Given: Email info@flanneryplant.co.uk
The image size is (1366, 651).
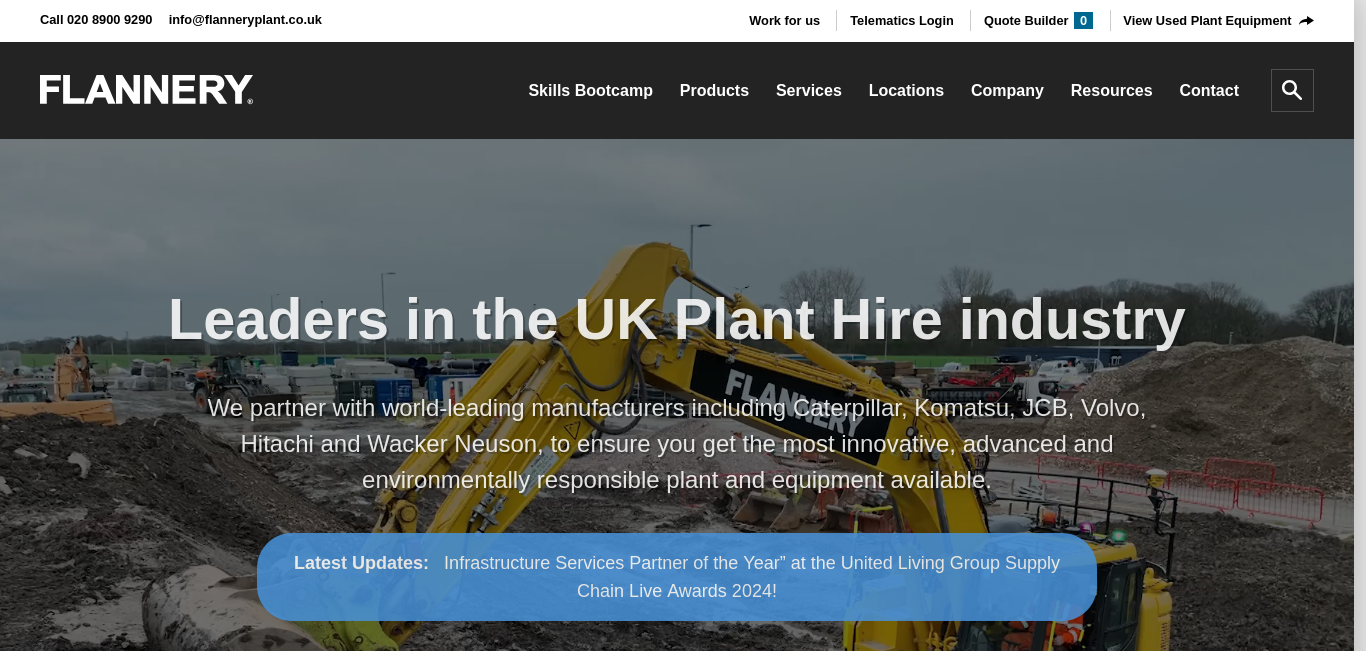Looking at the screenshot, I should [245, 20].
